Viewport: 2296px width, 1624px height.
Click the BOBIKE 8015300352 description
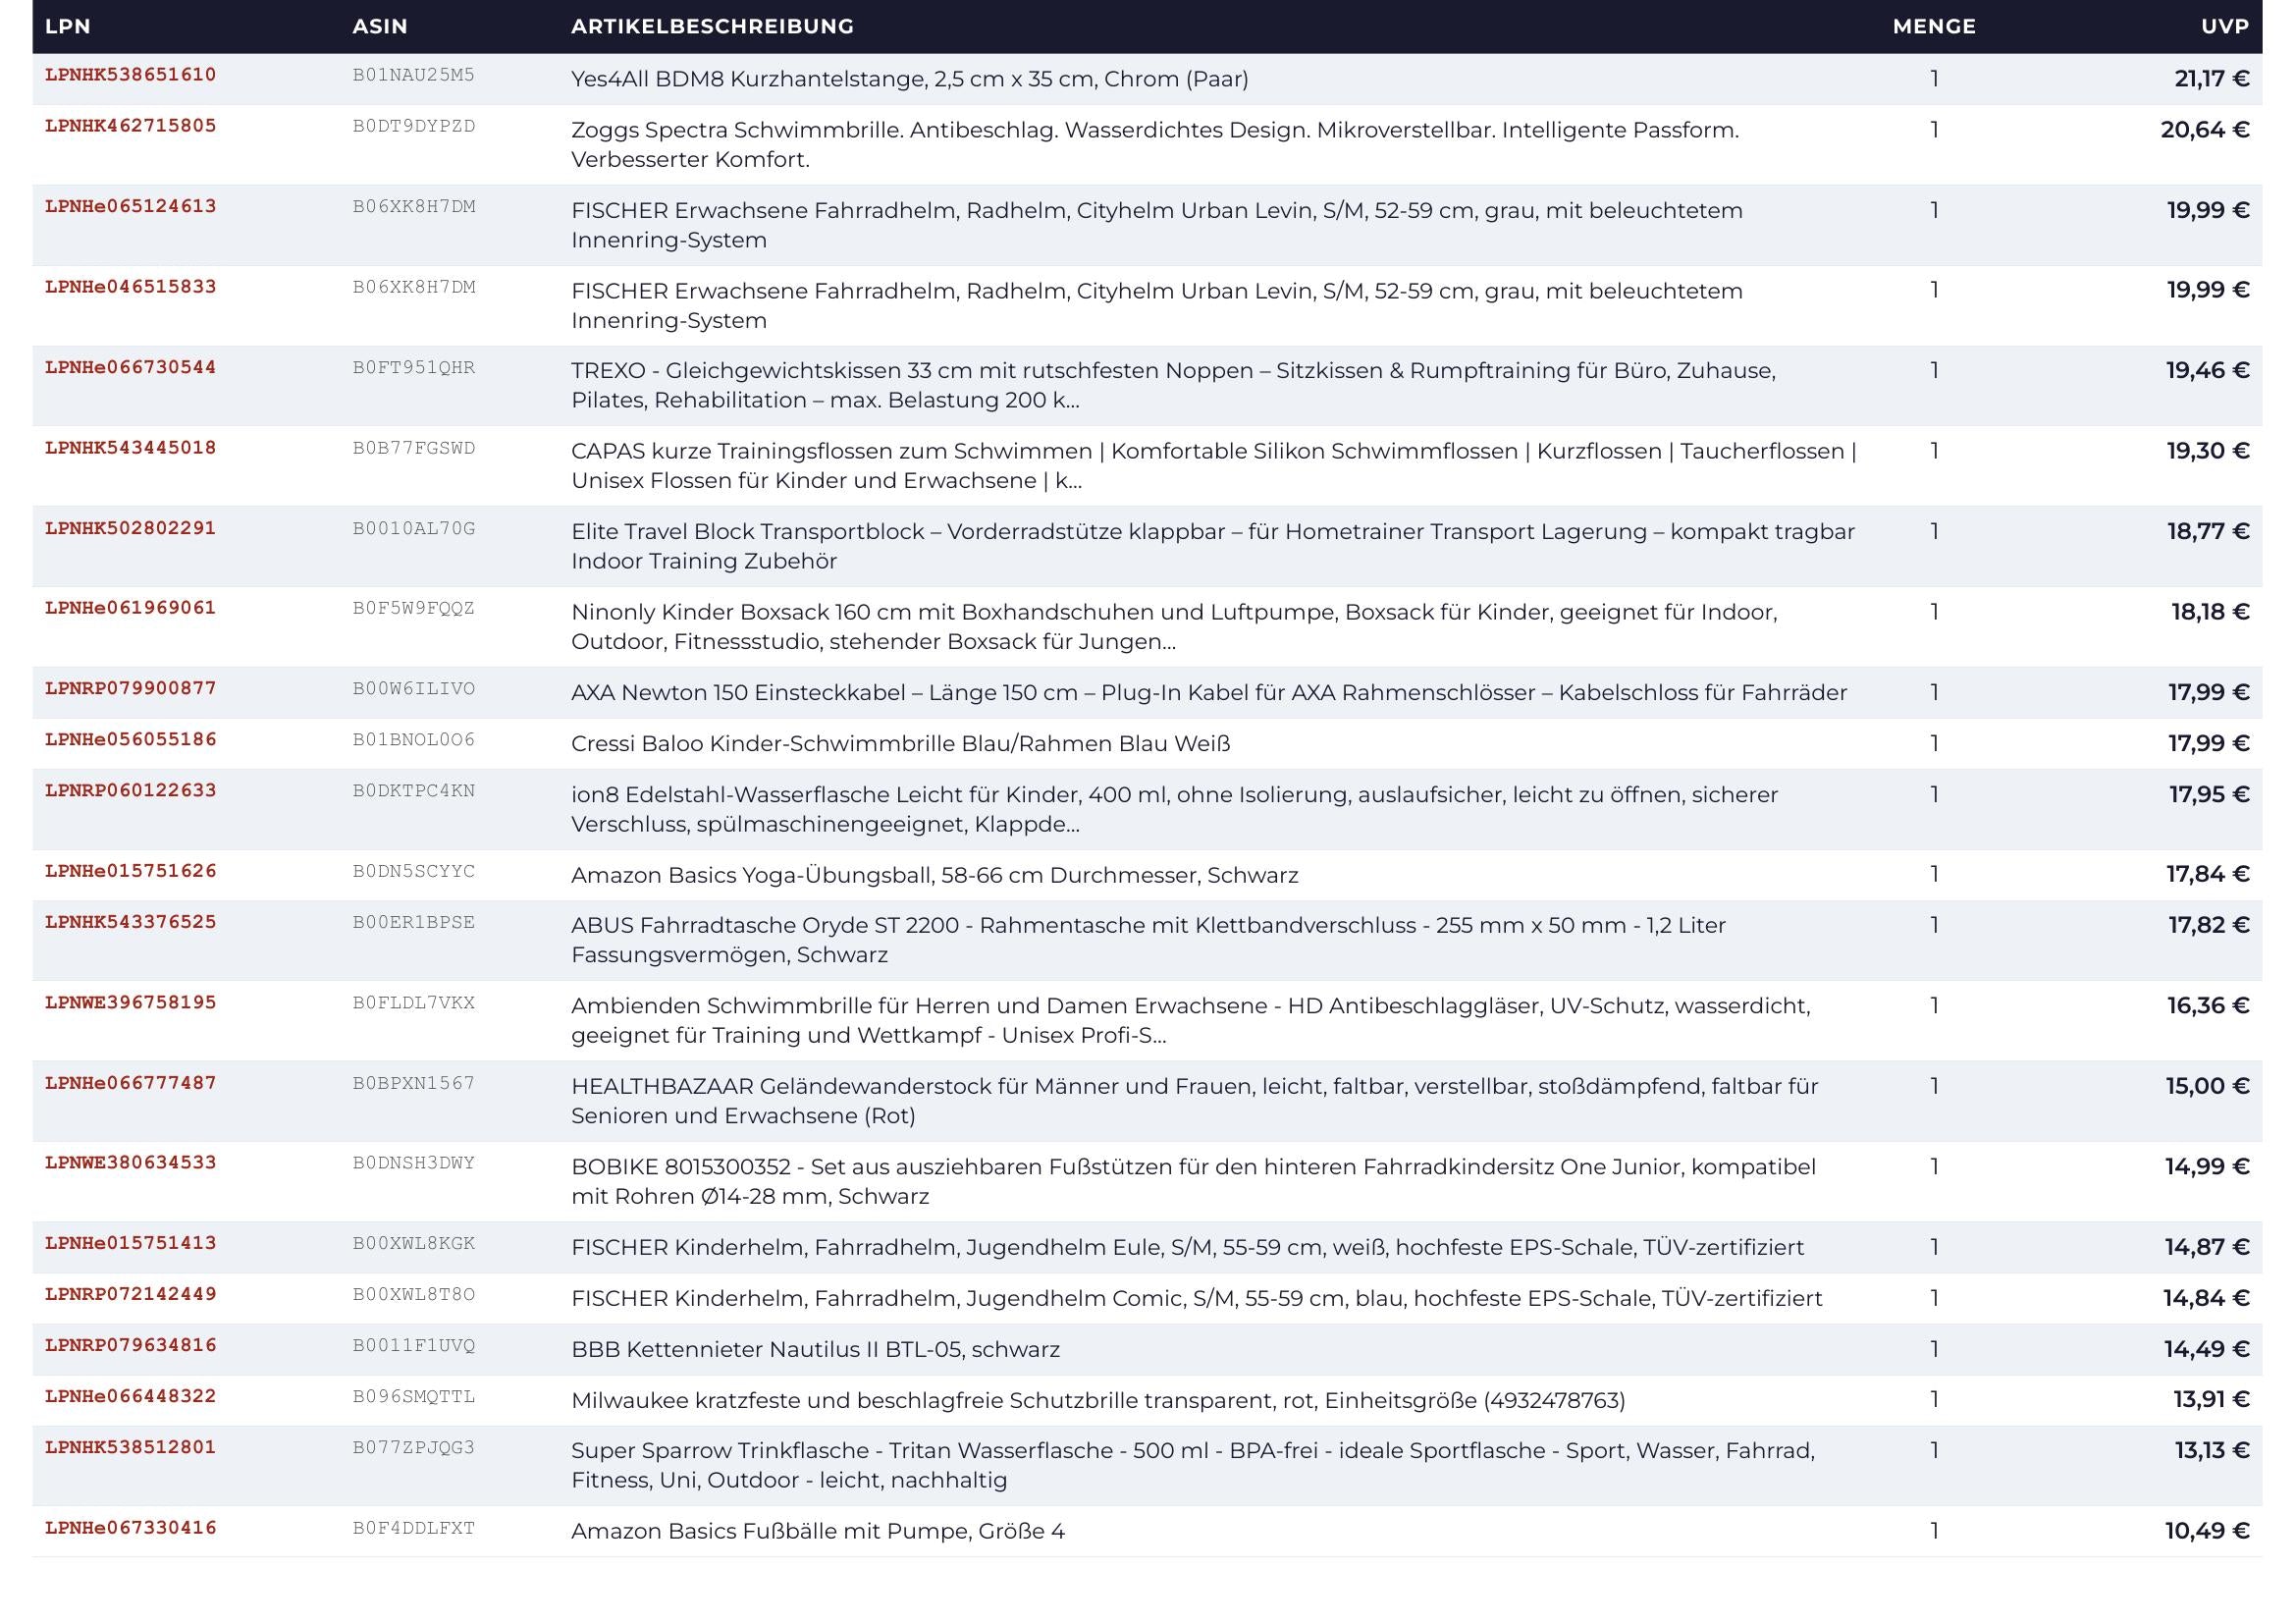1194,1182
